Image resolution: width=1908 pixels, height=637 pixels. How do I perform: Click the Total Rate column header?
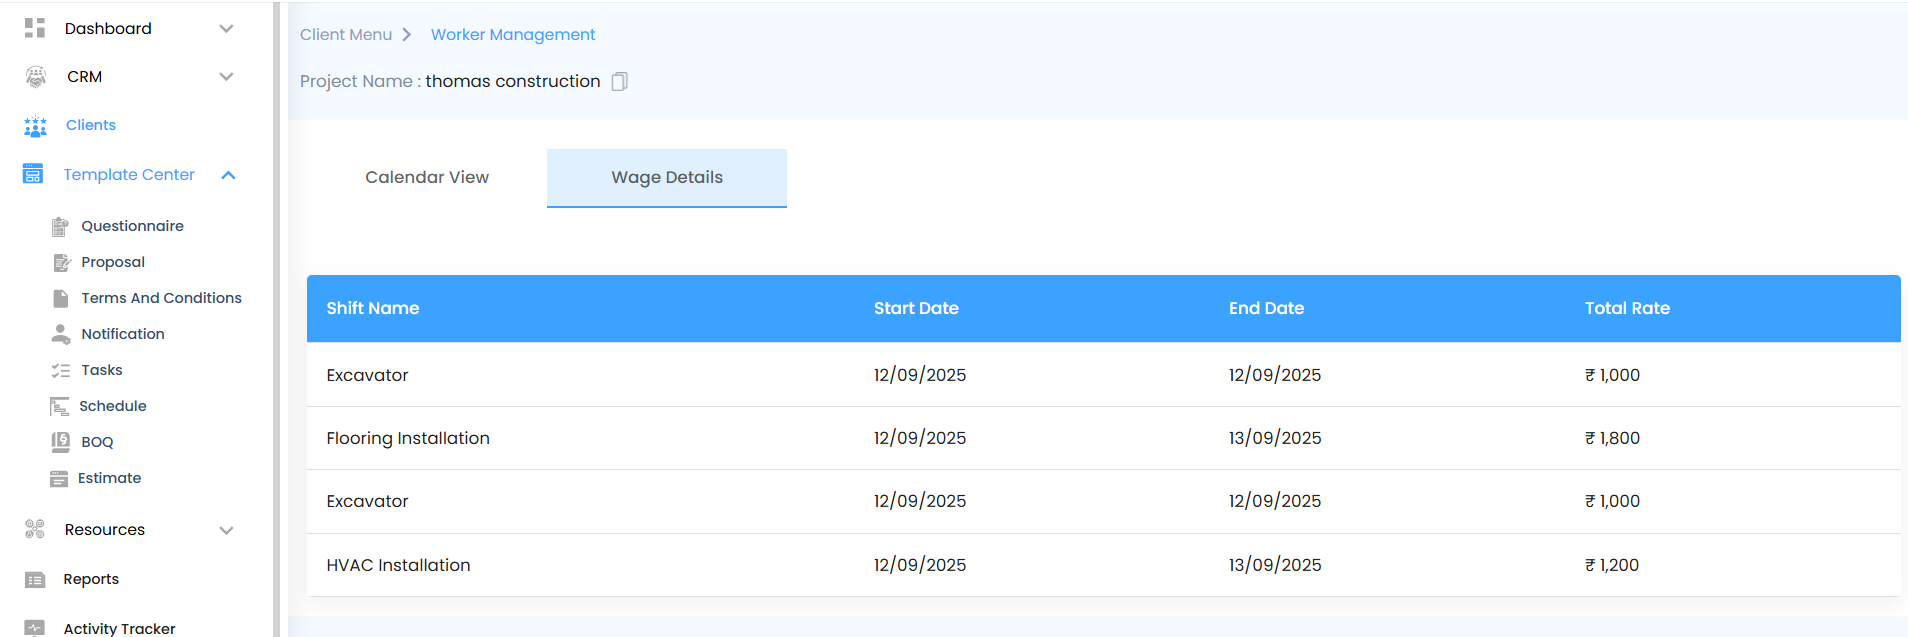tap(1627, 308)
